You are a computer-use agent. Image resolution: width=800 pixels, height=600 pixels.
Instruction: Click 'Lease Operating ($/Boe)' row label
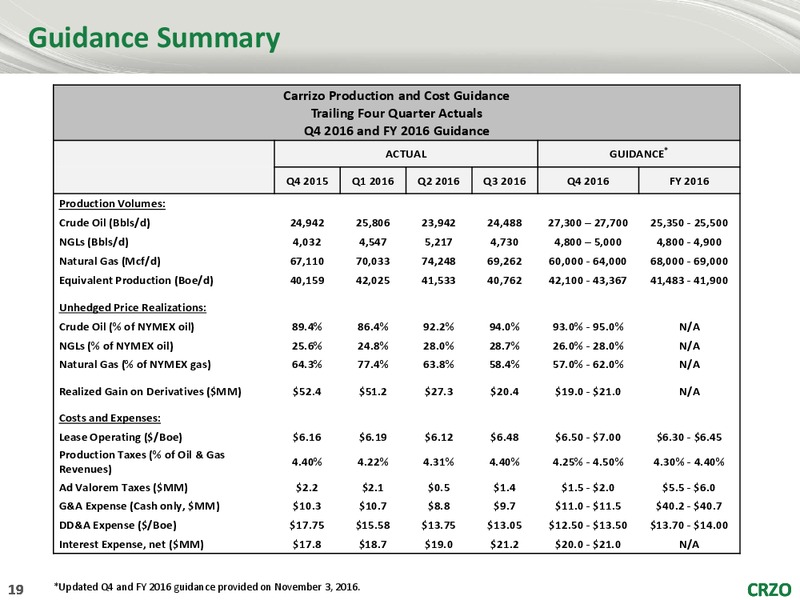click(x=120, y=437)
